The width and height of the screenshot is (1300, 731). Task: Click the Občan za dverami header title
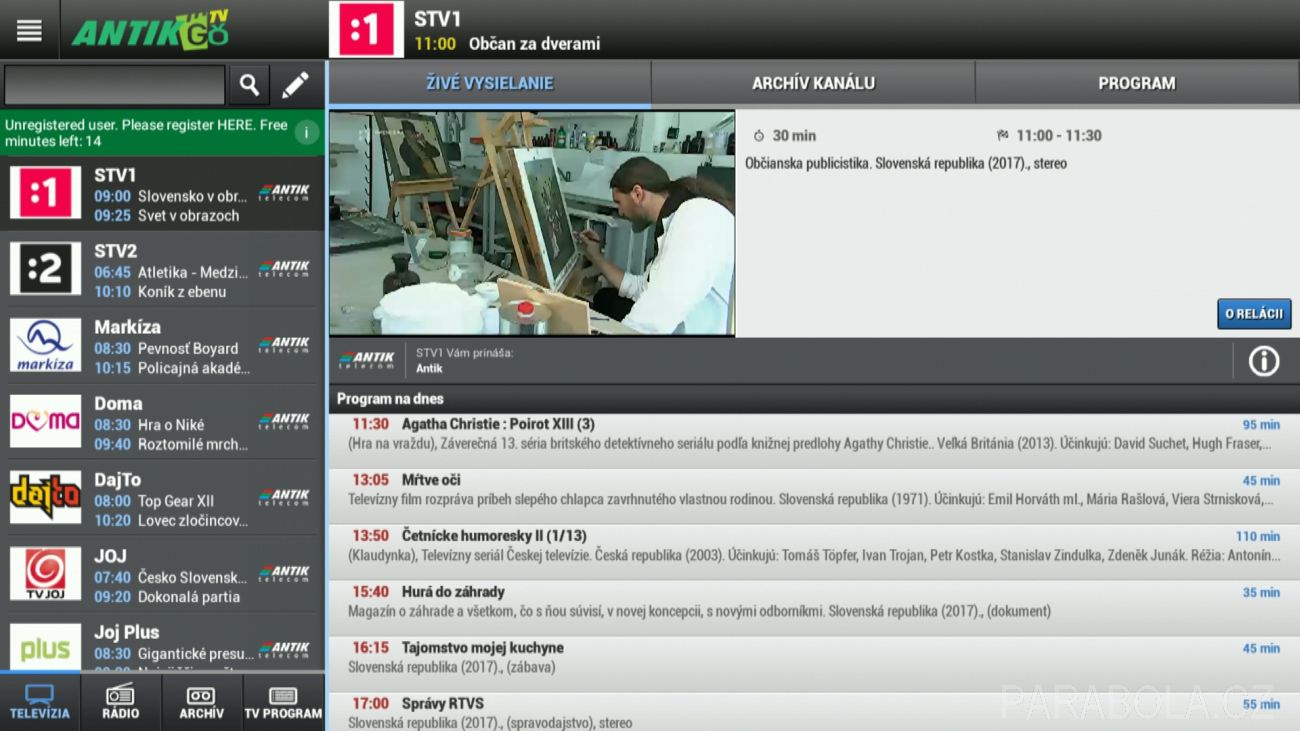click(x=534, y=44)
